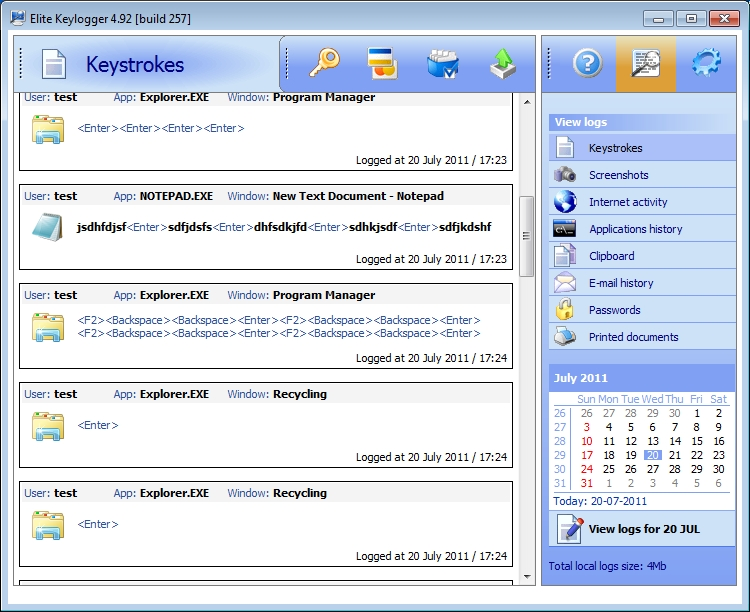The image size is (750, 612).
Task: Open help via the question mark icon
Action: click(587, 63)
